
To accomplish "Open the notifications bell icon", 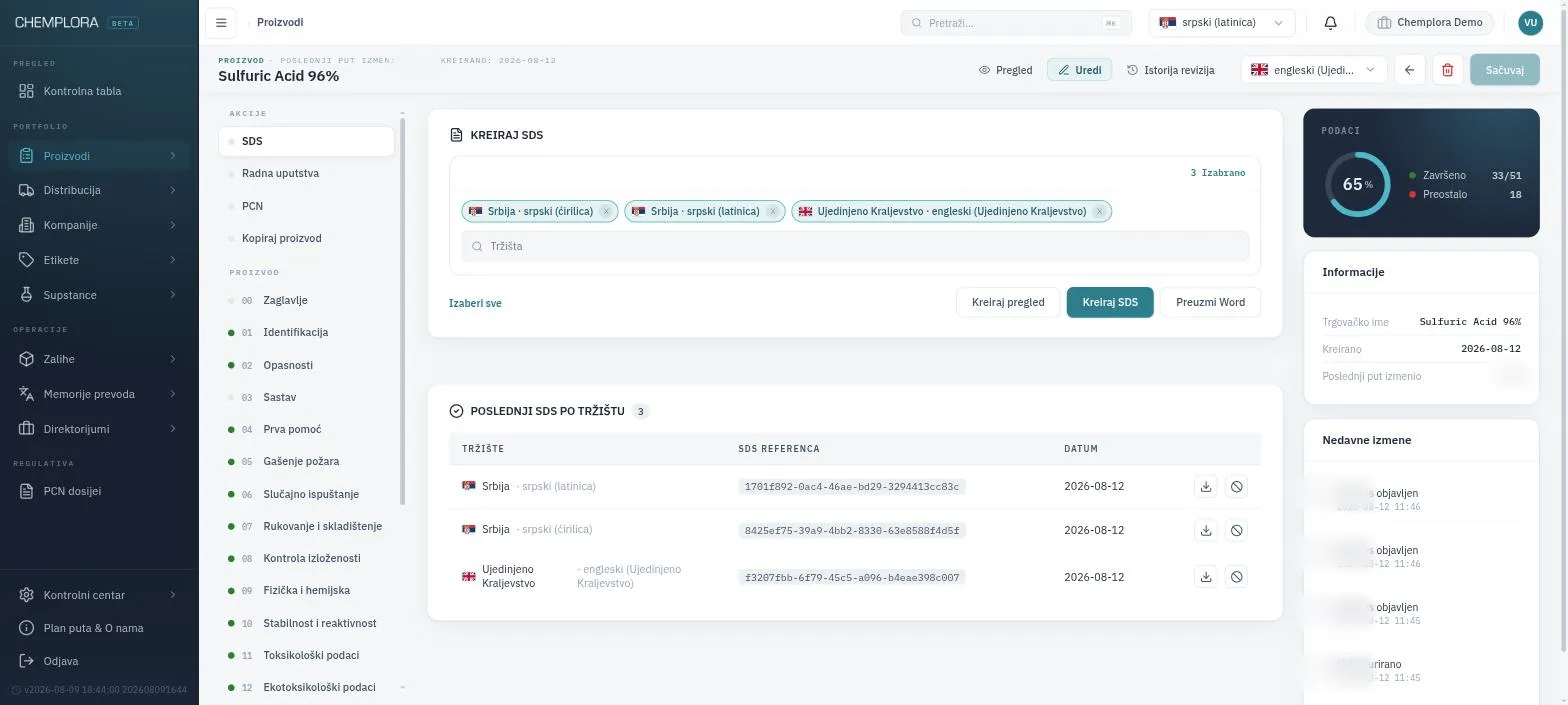I will tap(1330, 23).
